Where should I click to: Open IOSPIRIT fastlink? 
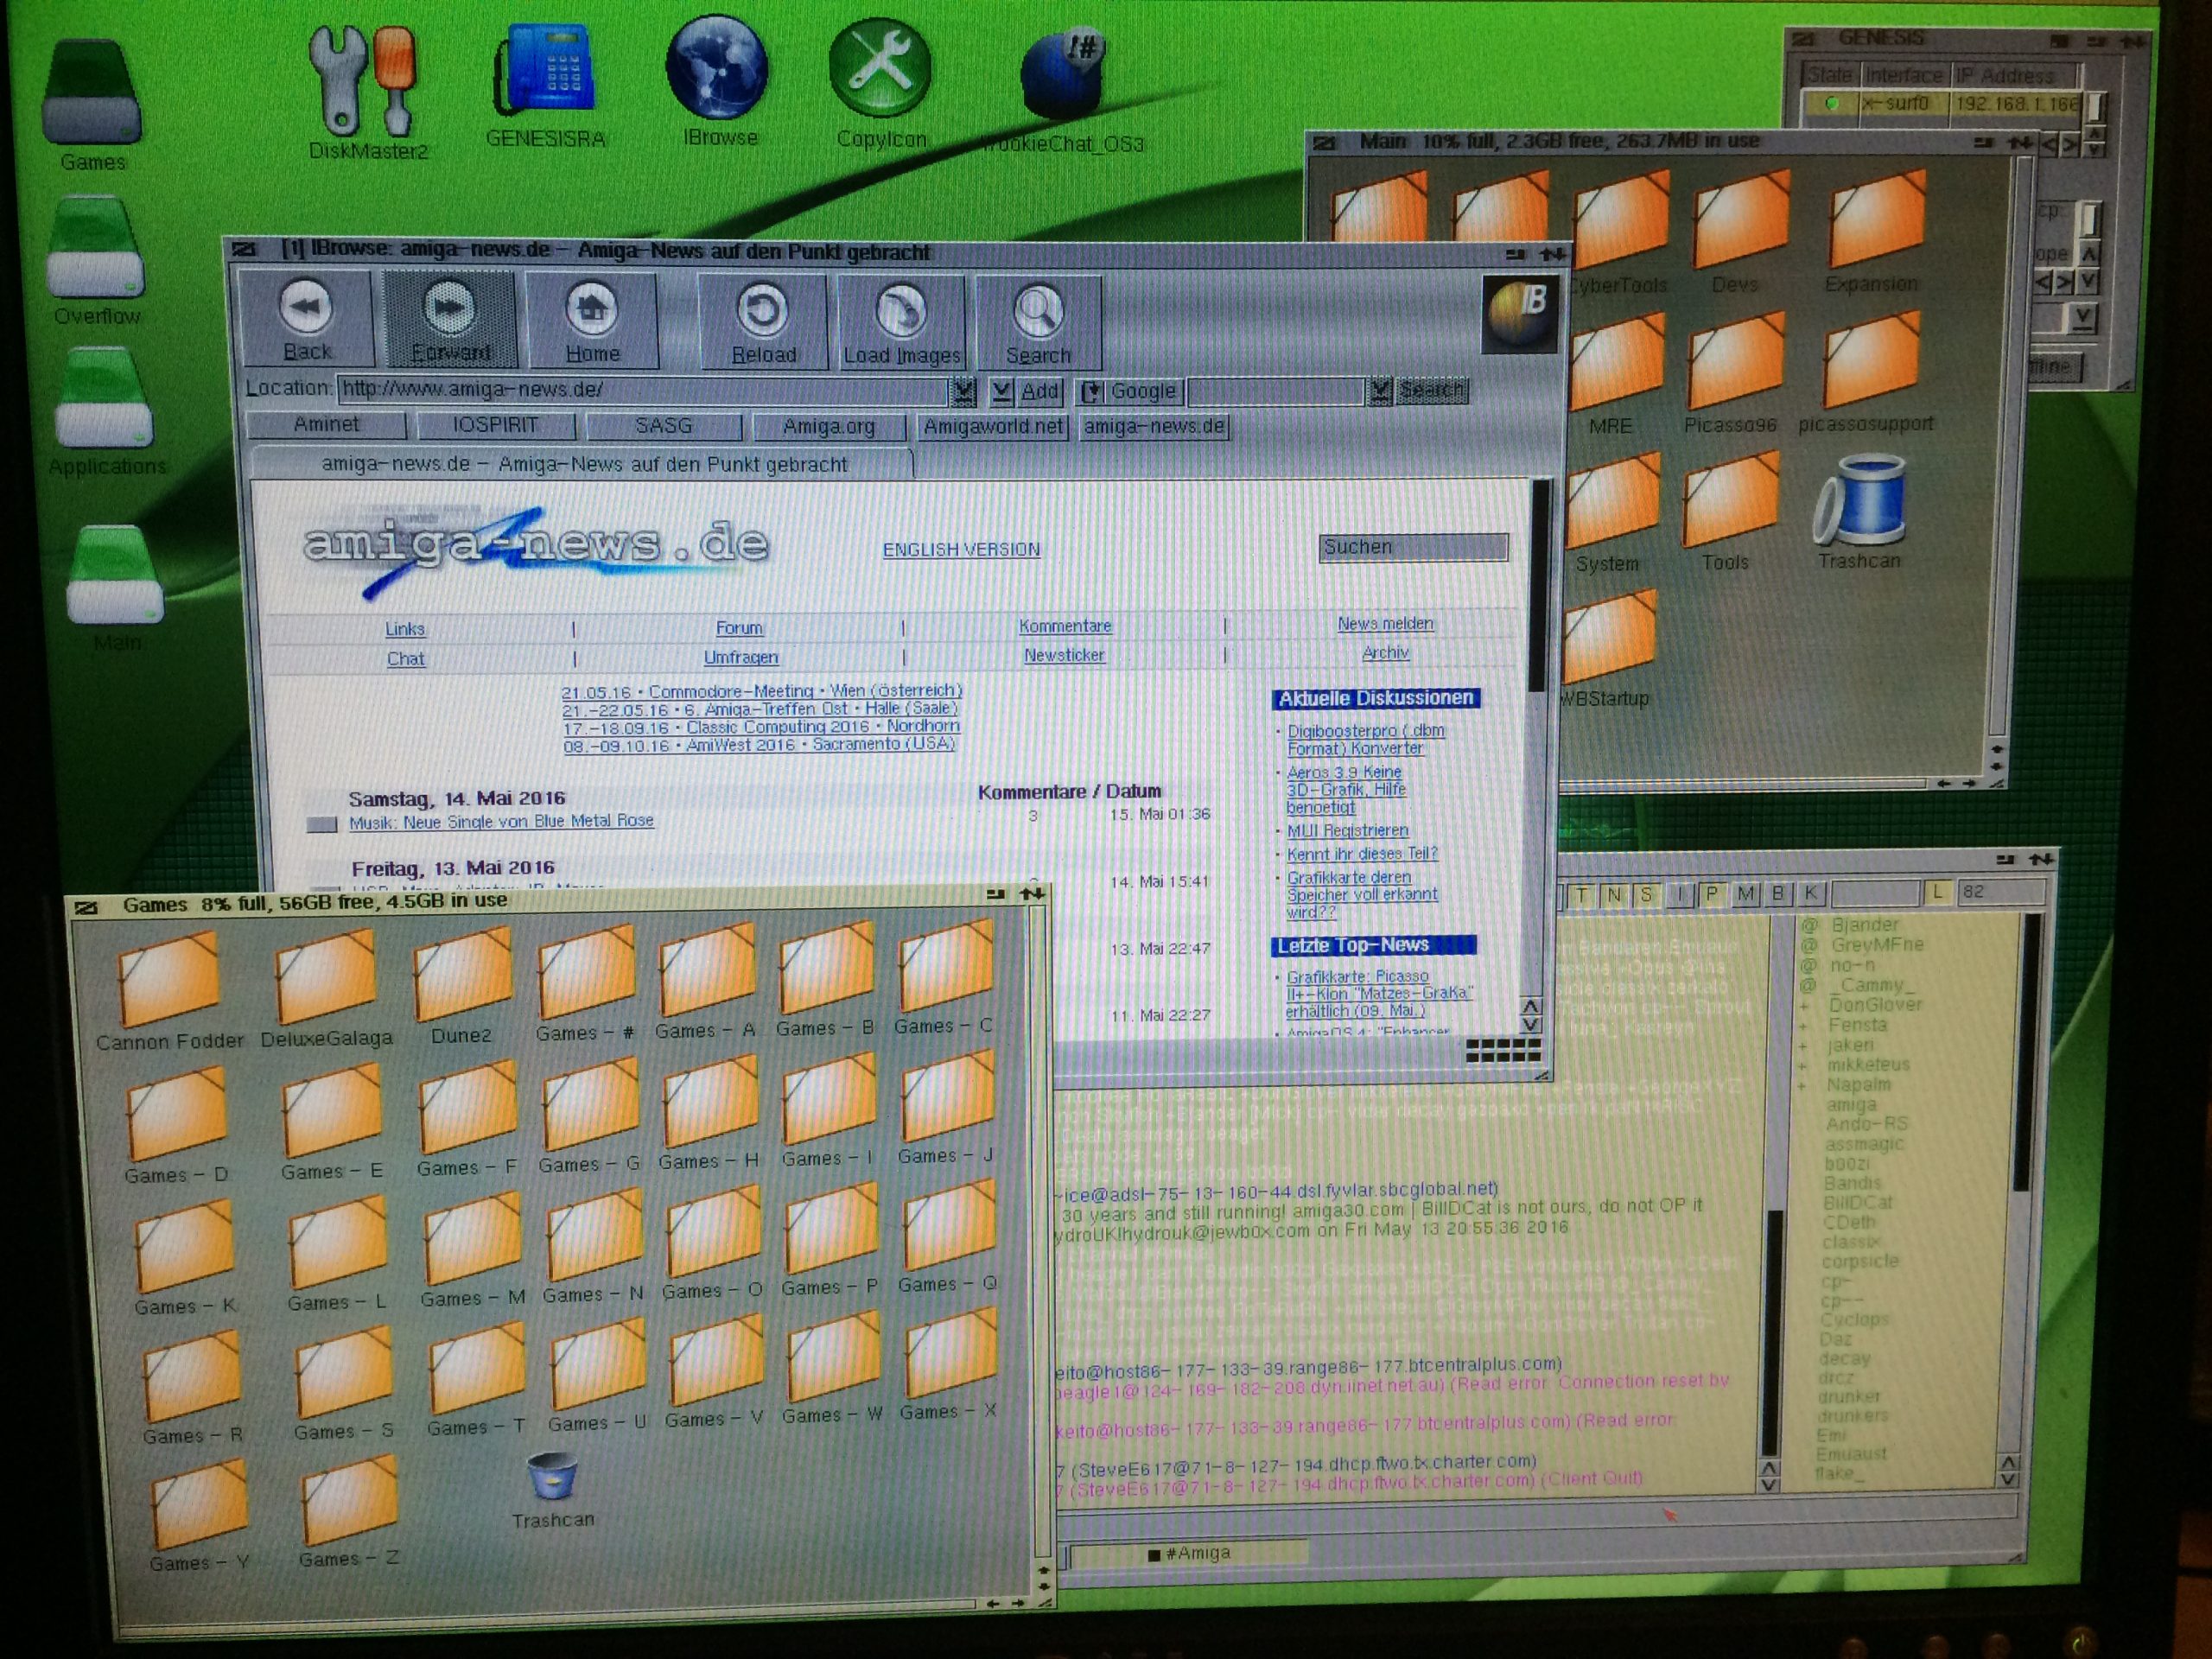click(495, 426)
